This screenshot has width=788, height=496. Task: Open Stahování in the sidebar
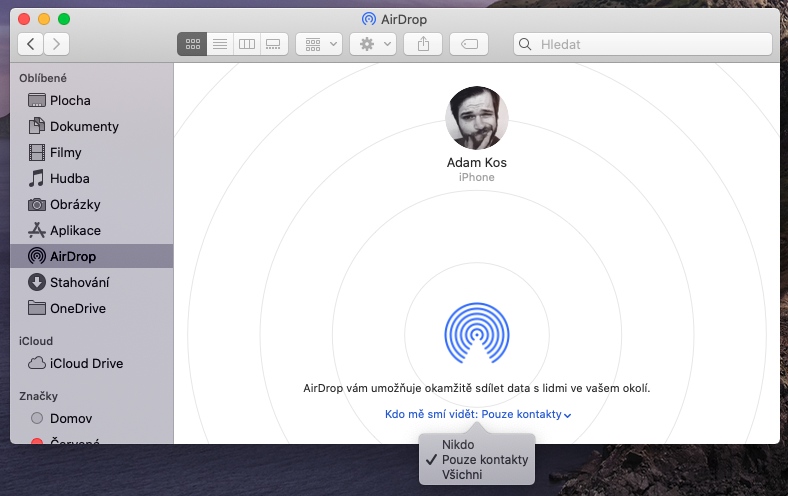79,282
